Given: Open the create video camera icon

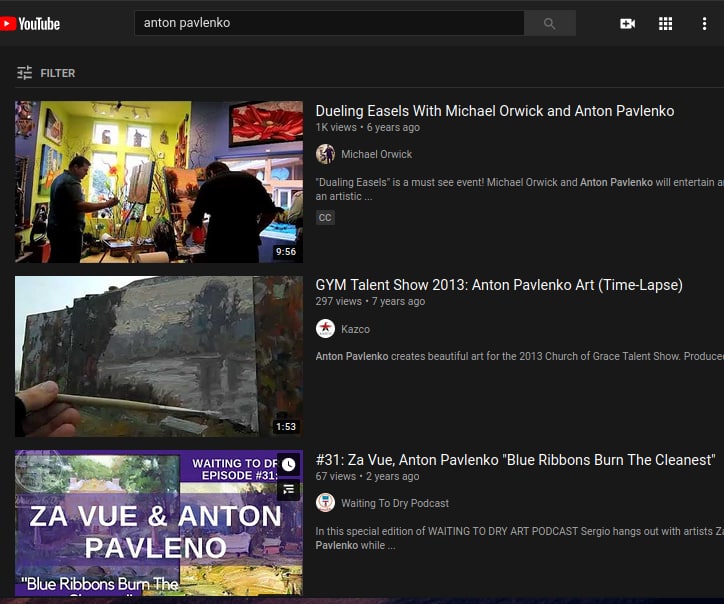Looking at the screenshot, I should coord(627,24).
